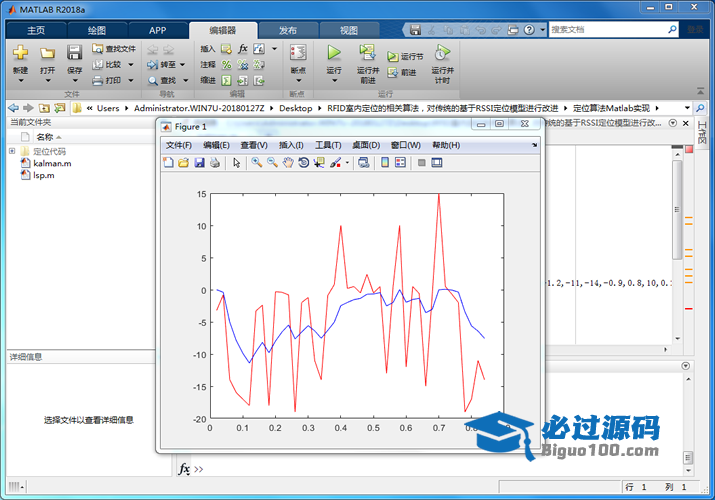The image size is (715, 500).
Task: Switch to the APP tab
Action: tap(157, 30)
